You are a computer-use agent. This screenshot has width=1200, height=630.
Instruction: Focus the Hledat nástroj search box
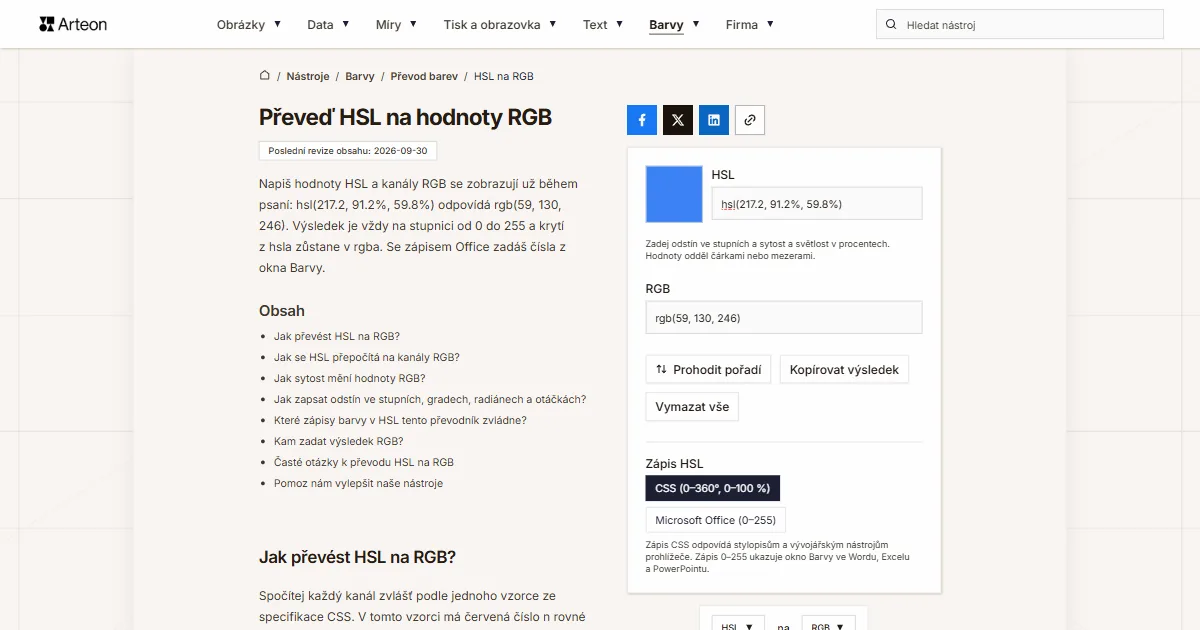coord(1020,25)
